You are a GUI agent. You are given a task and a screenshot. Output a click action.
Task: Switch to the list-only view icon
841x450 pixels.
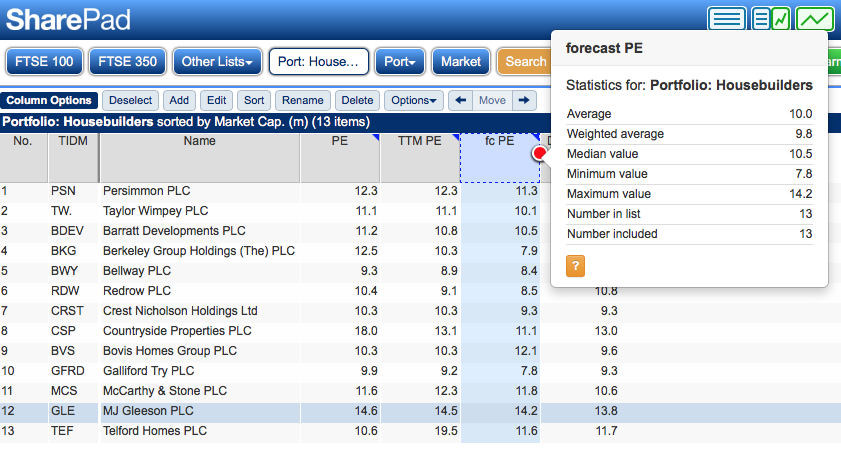click(727, 19)
